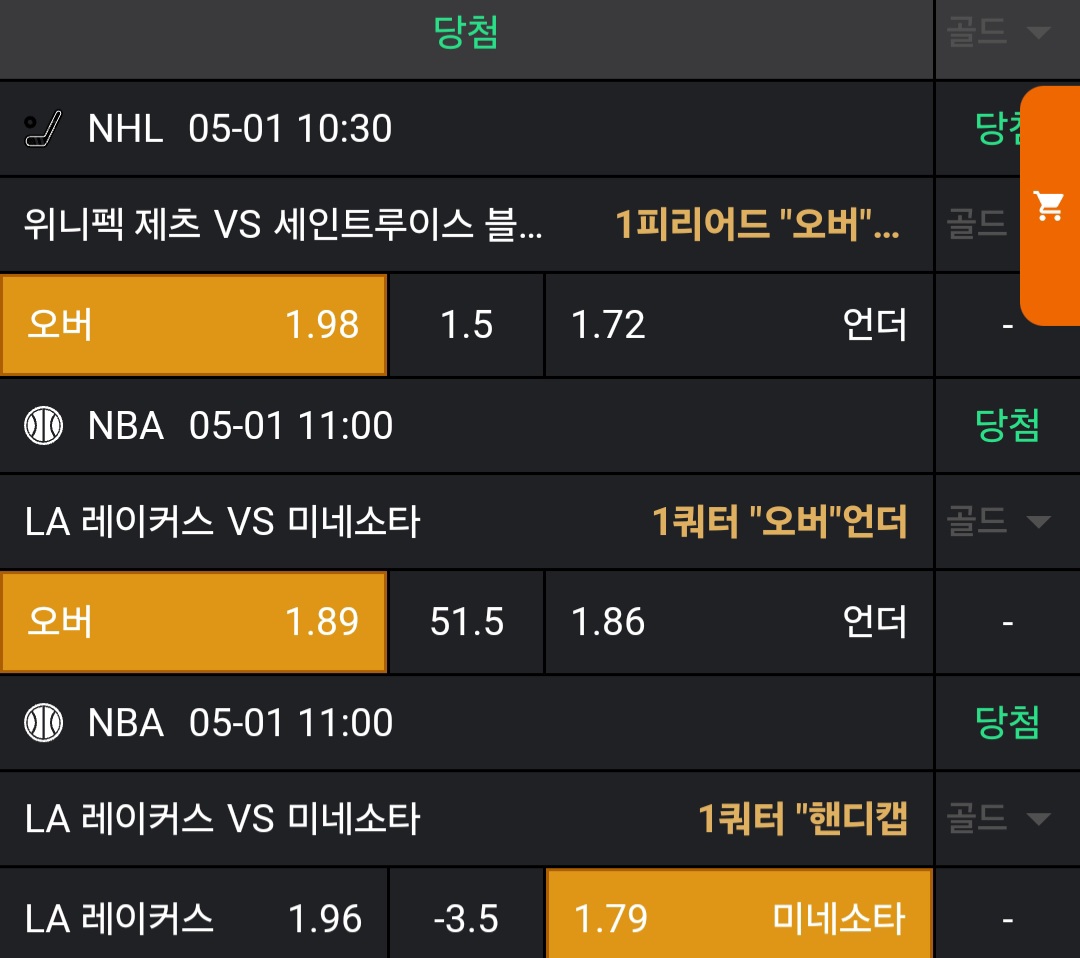
Task: Toggle the 미네소타 1.79 handicap selection
Action: [739, 917]
